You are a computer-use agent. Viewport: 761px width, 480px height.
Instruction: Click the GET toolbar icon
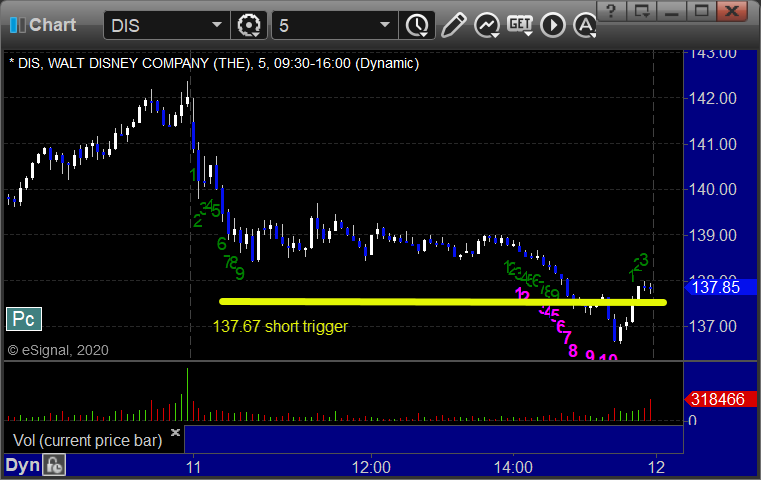[520, 25]
